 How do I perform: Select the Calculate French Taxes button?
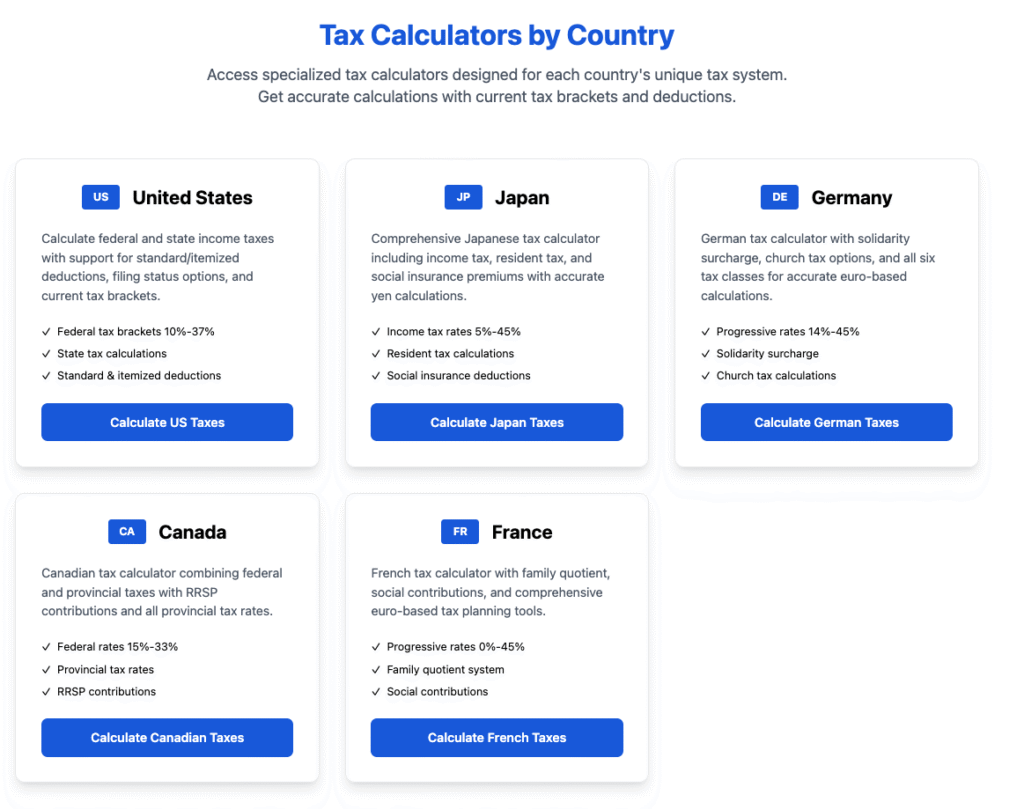497,737
